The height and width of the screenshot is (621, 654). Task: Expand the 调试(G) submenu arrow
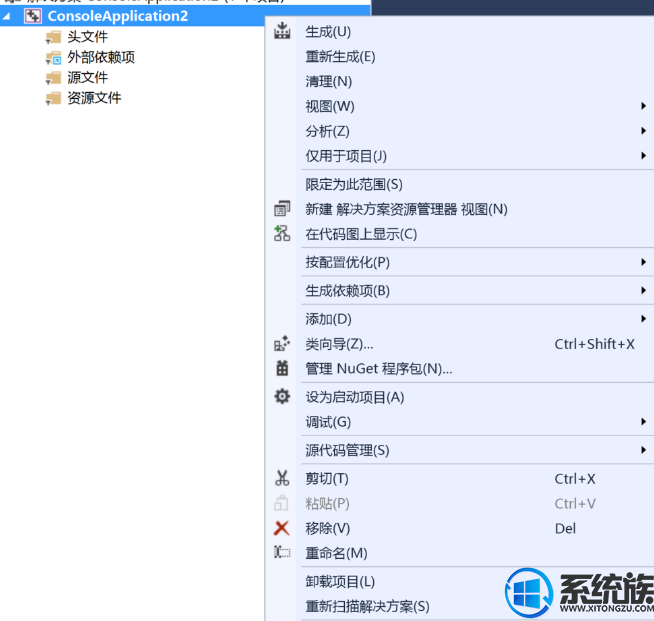point(644,422)
